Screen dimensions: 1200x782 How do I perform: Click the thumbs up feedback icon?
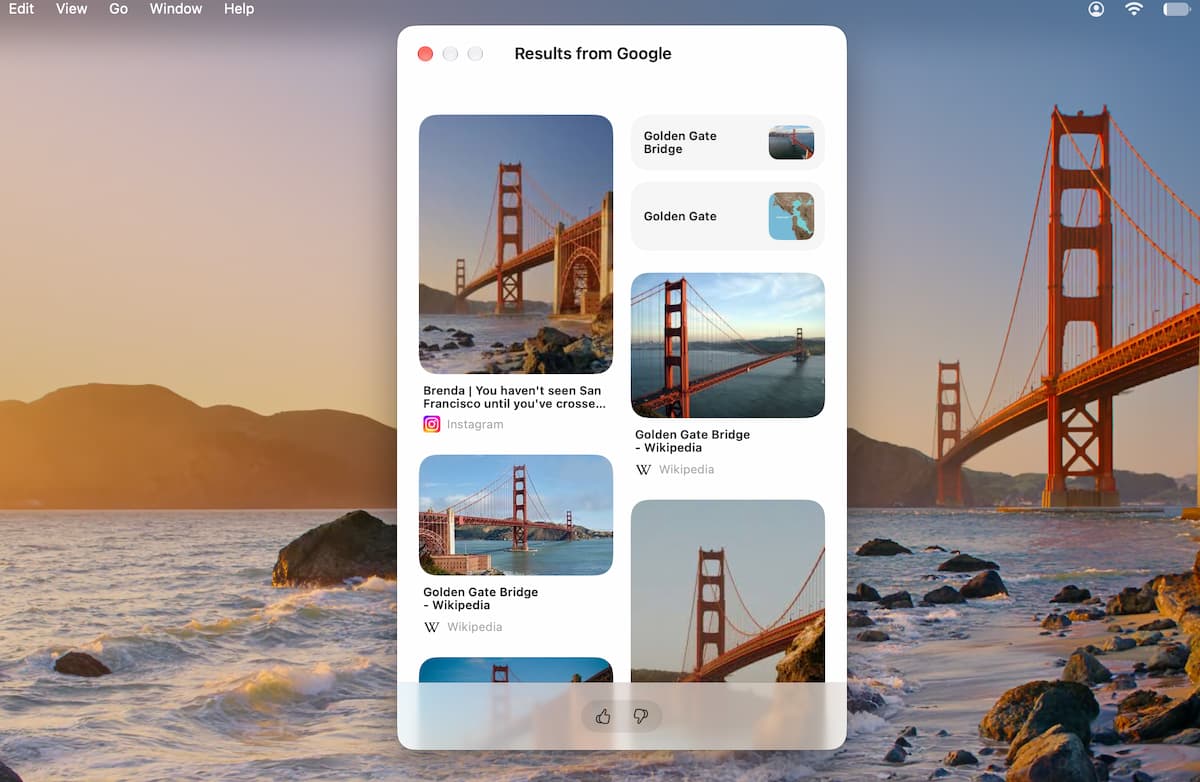pyautogui.click(x=603, y=716)
